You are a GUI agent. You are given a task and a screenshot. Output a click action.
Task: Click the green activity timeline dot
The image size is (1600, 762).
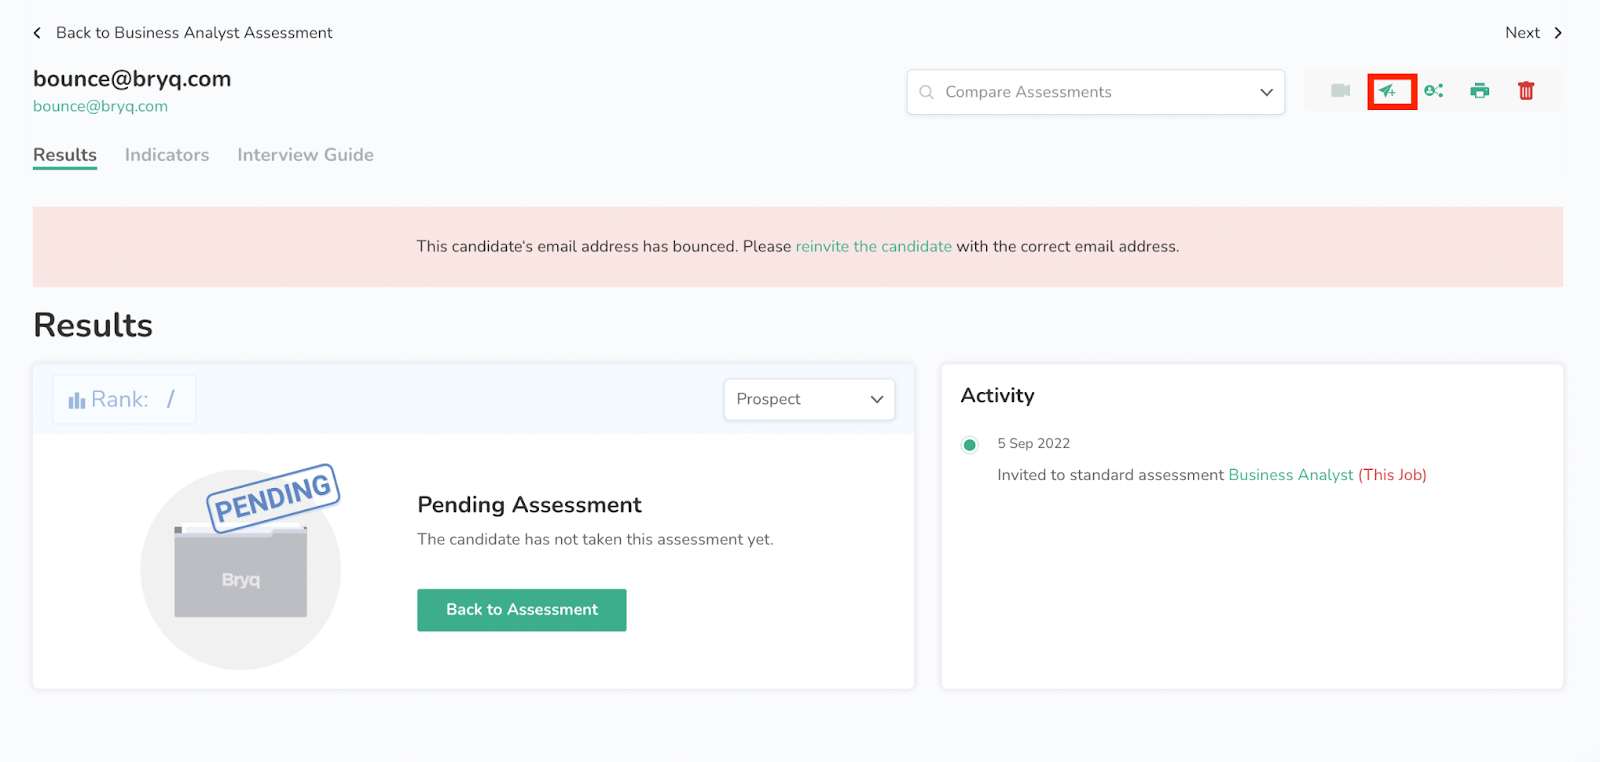click(969, 445)
